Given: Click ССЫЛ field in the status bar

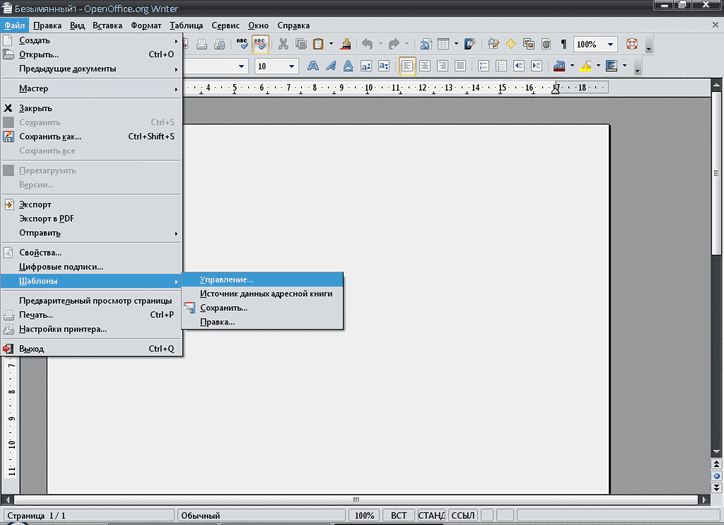Looking at the screenshot, I should tap(463, 515).
